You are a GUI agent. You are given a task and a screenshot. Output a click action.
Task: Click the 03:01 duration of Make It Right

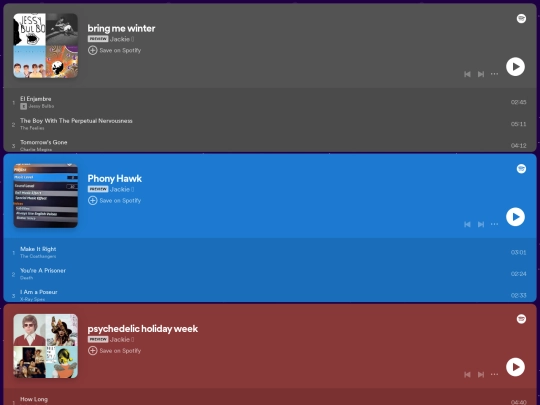[x=518, y=252]
